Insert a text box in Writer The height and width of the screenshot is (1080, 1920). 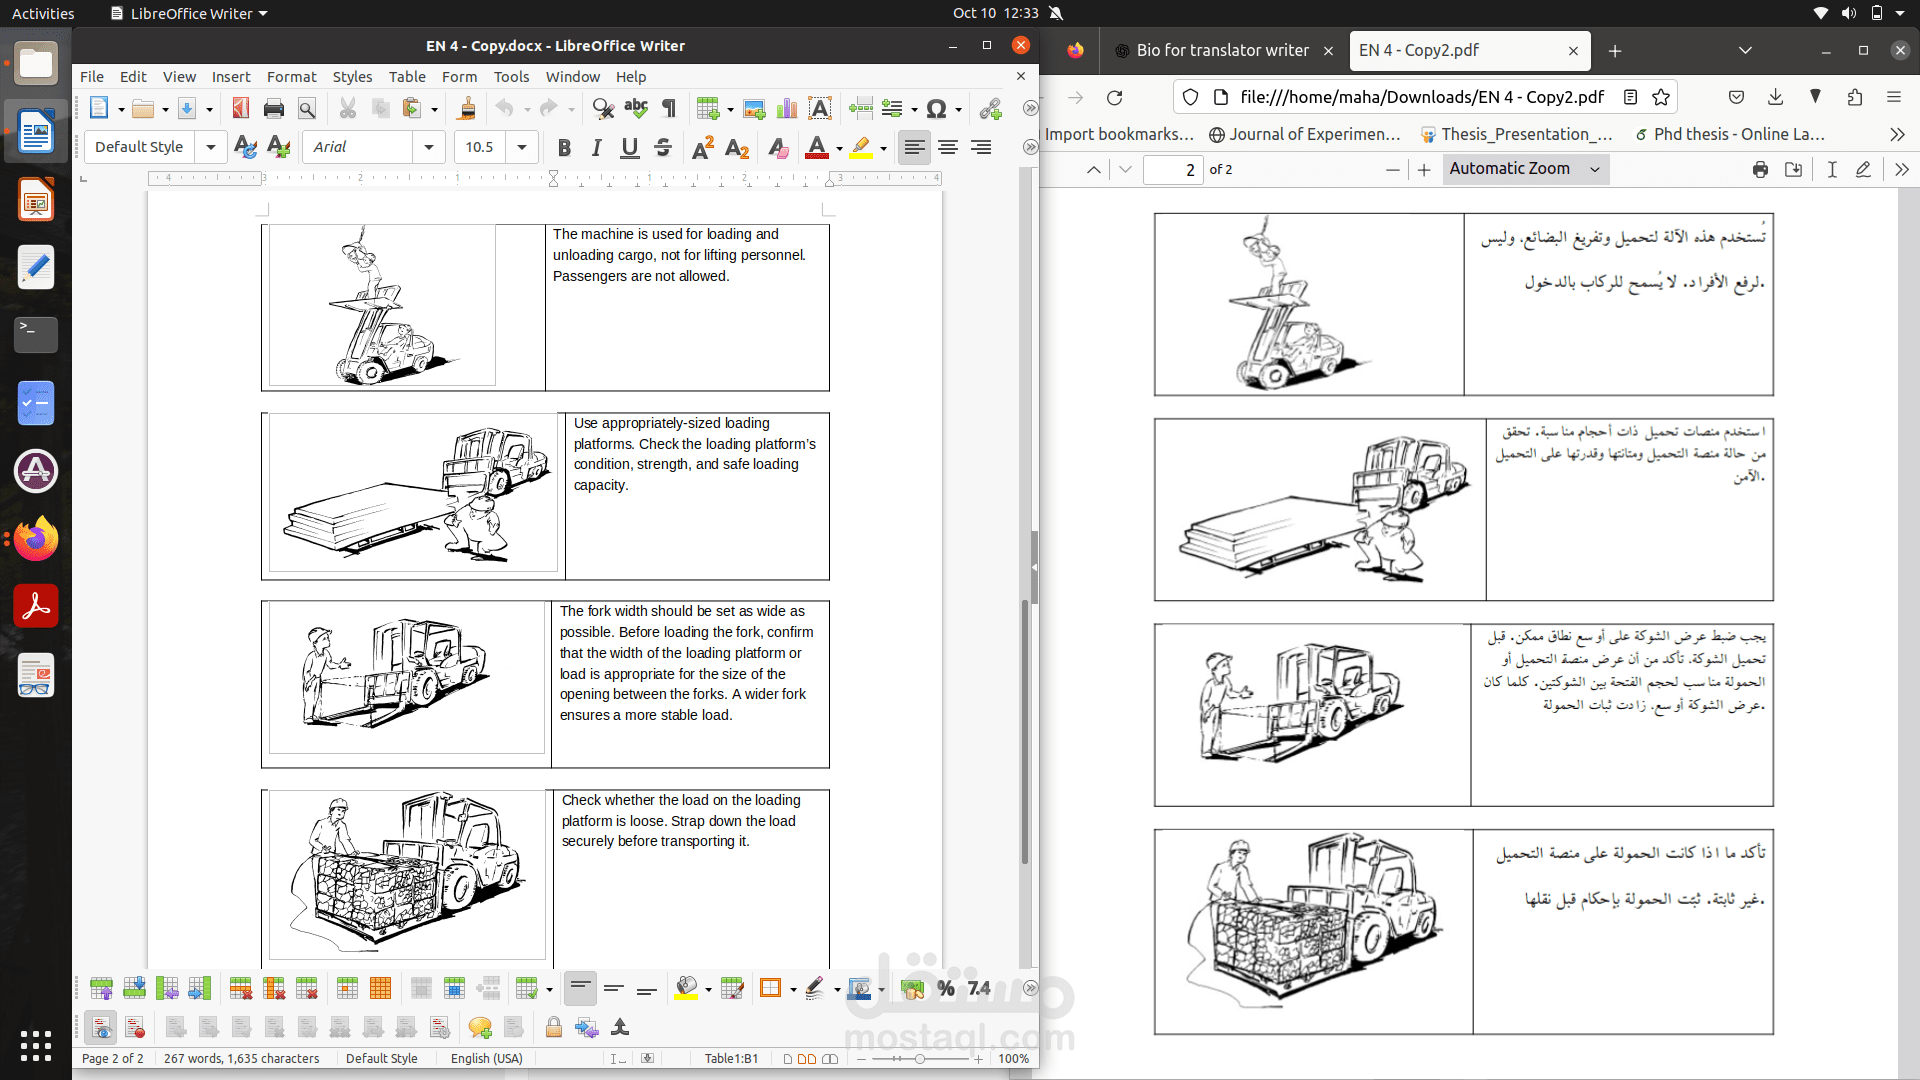tap(820, 109)
